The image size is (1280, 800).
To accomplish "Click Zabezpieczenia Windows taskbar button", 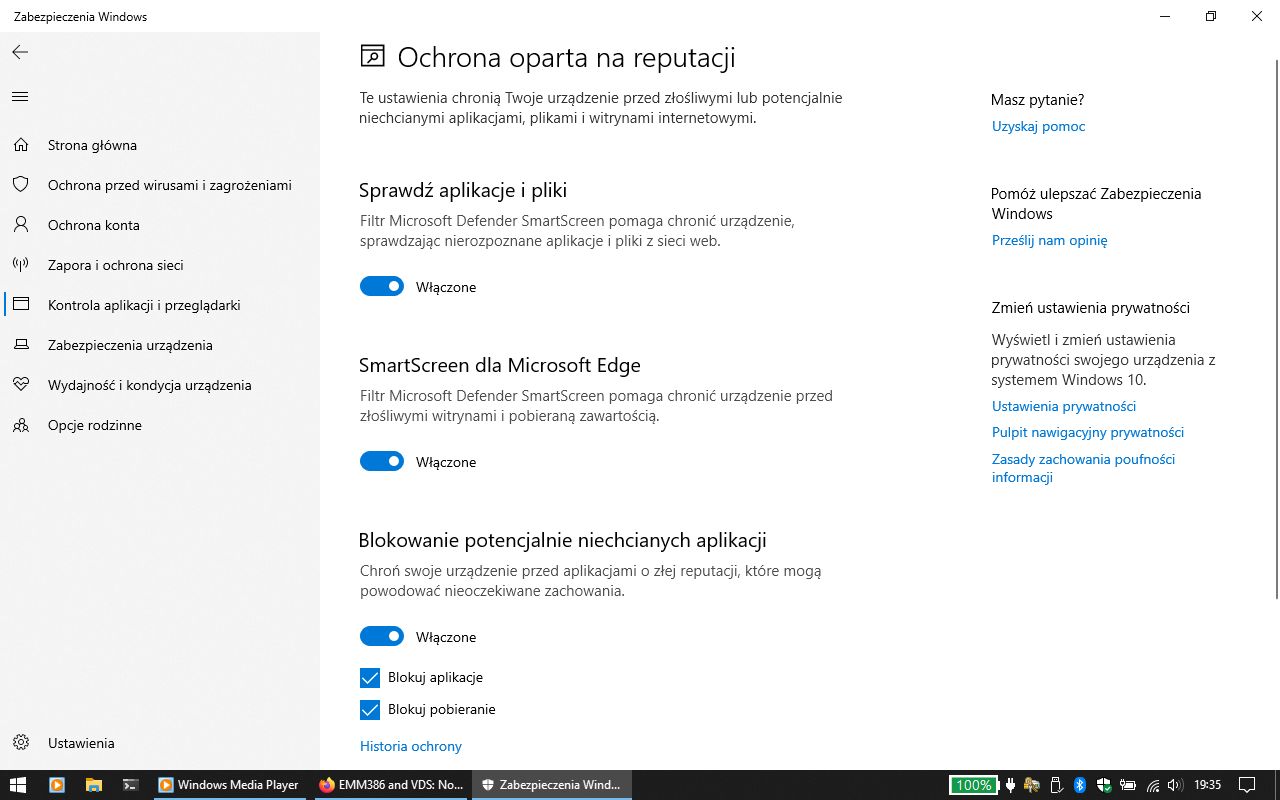I will [552, 785].
